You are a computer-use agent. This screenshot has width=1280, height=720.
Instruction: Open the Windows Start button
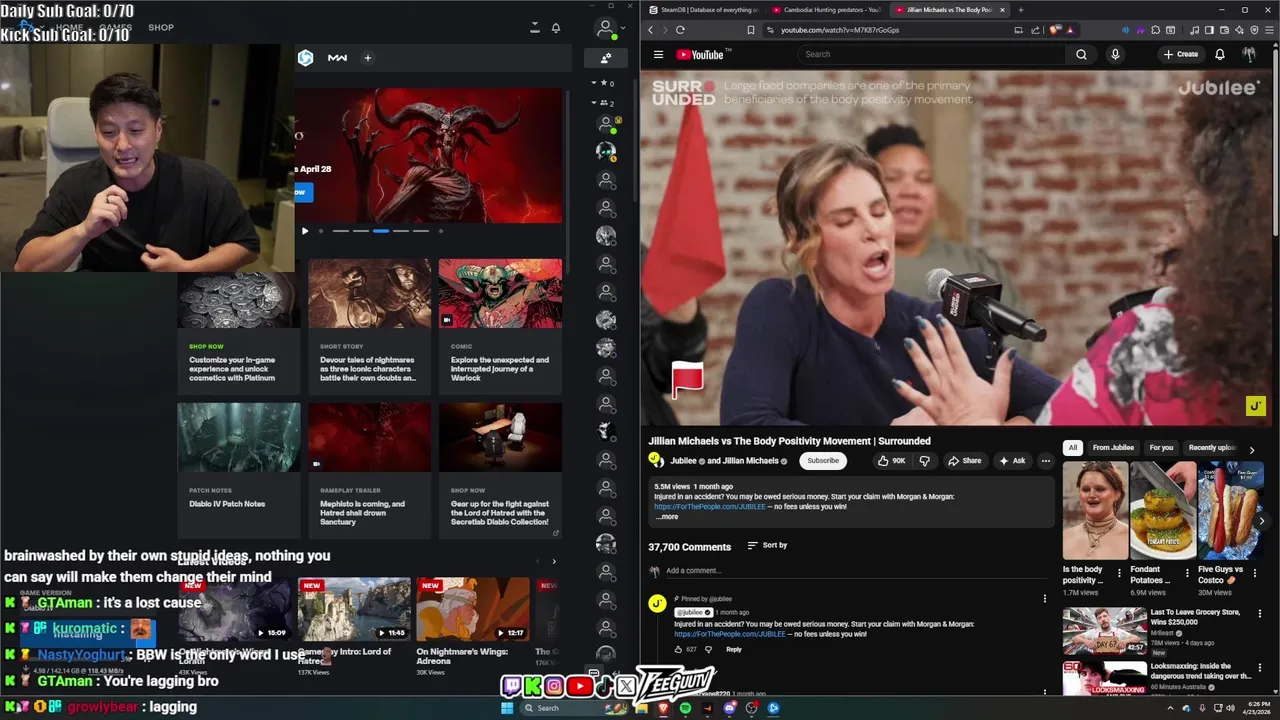pos(507,708)
